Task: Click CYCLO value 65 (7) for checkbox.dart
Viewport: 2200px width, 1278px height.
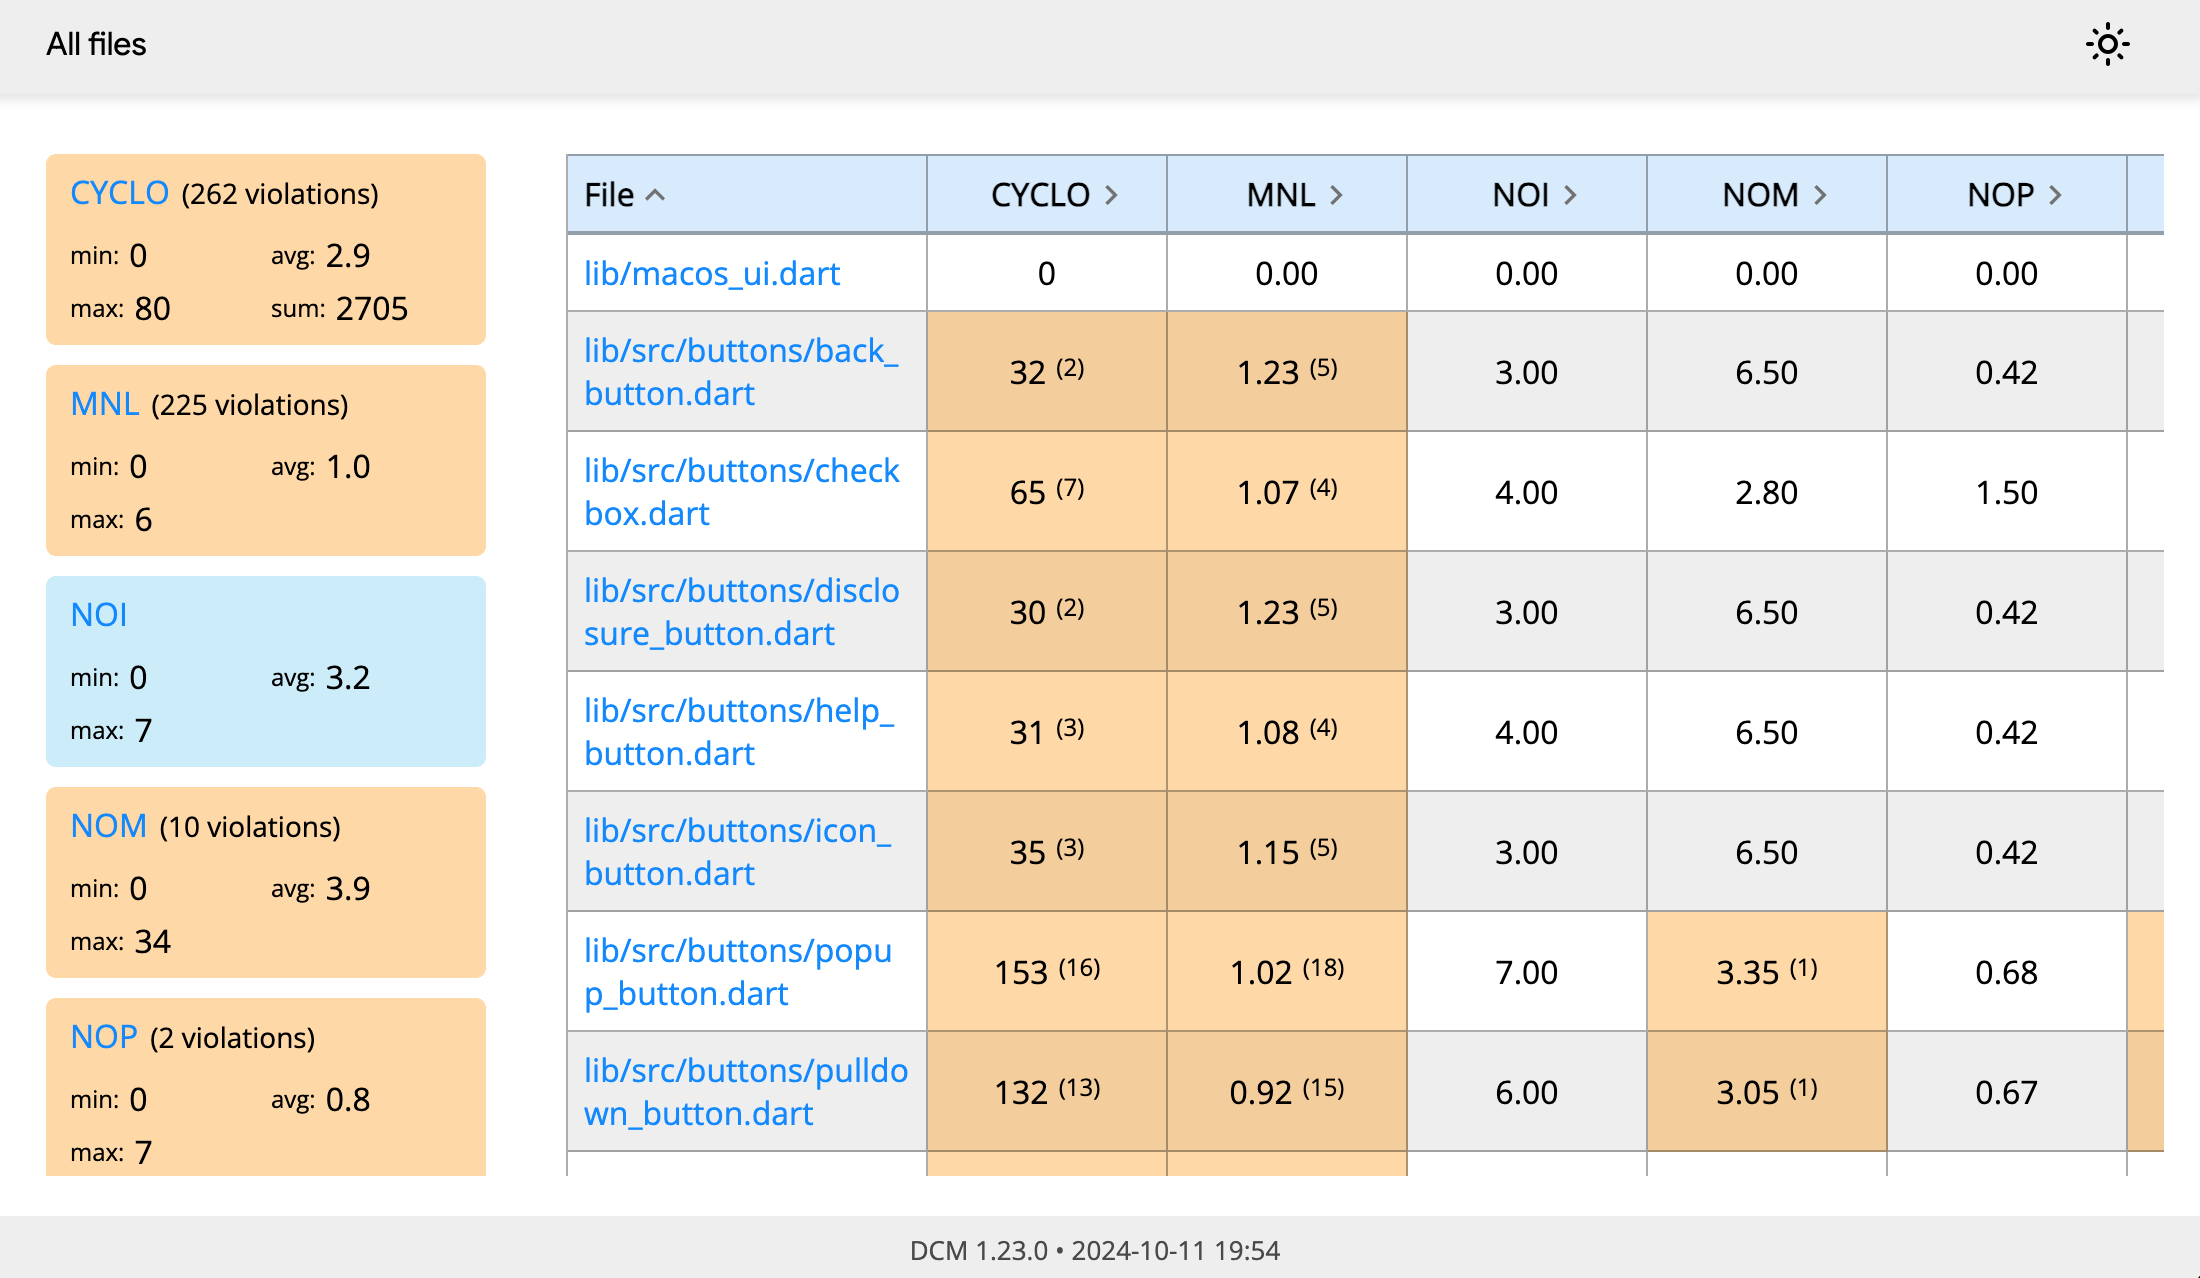Action: click(x=1047, y=491)
